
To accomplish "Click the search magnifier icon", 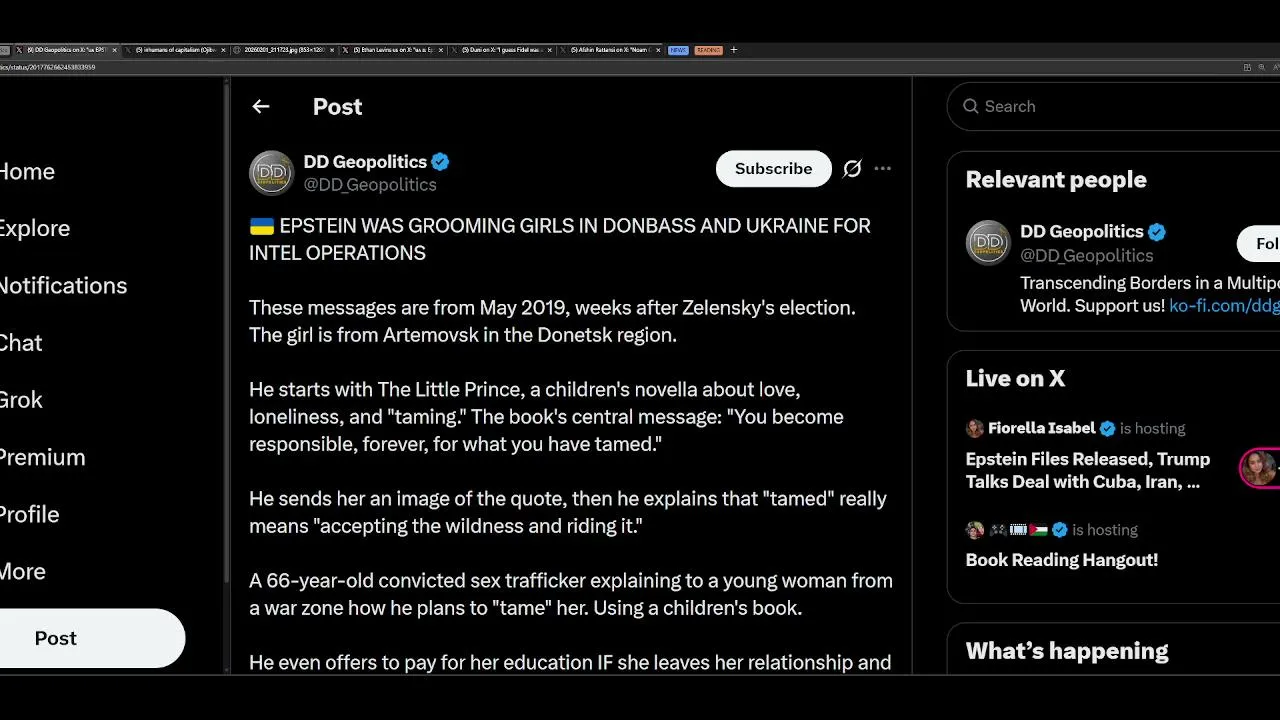I will (970, 106).
